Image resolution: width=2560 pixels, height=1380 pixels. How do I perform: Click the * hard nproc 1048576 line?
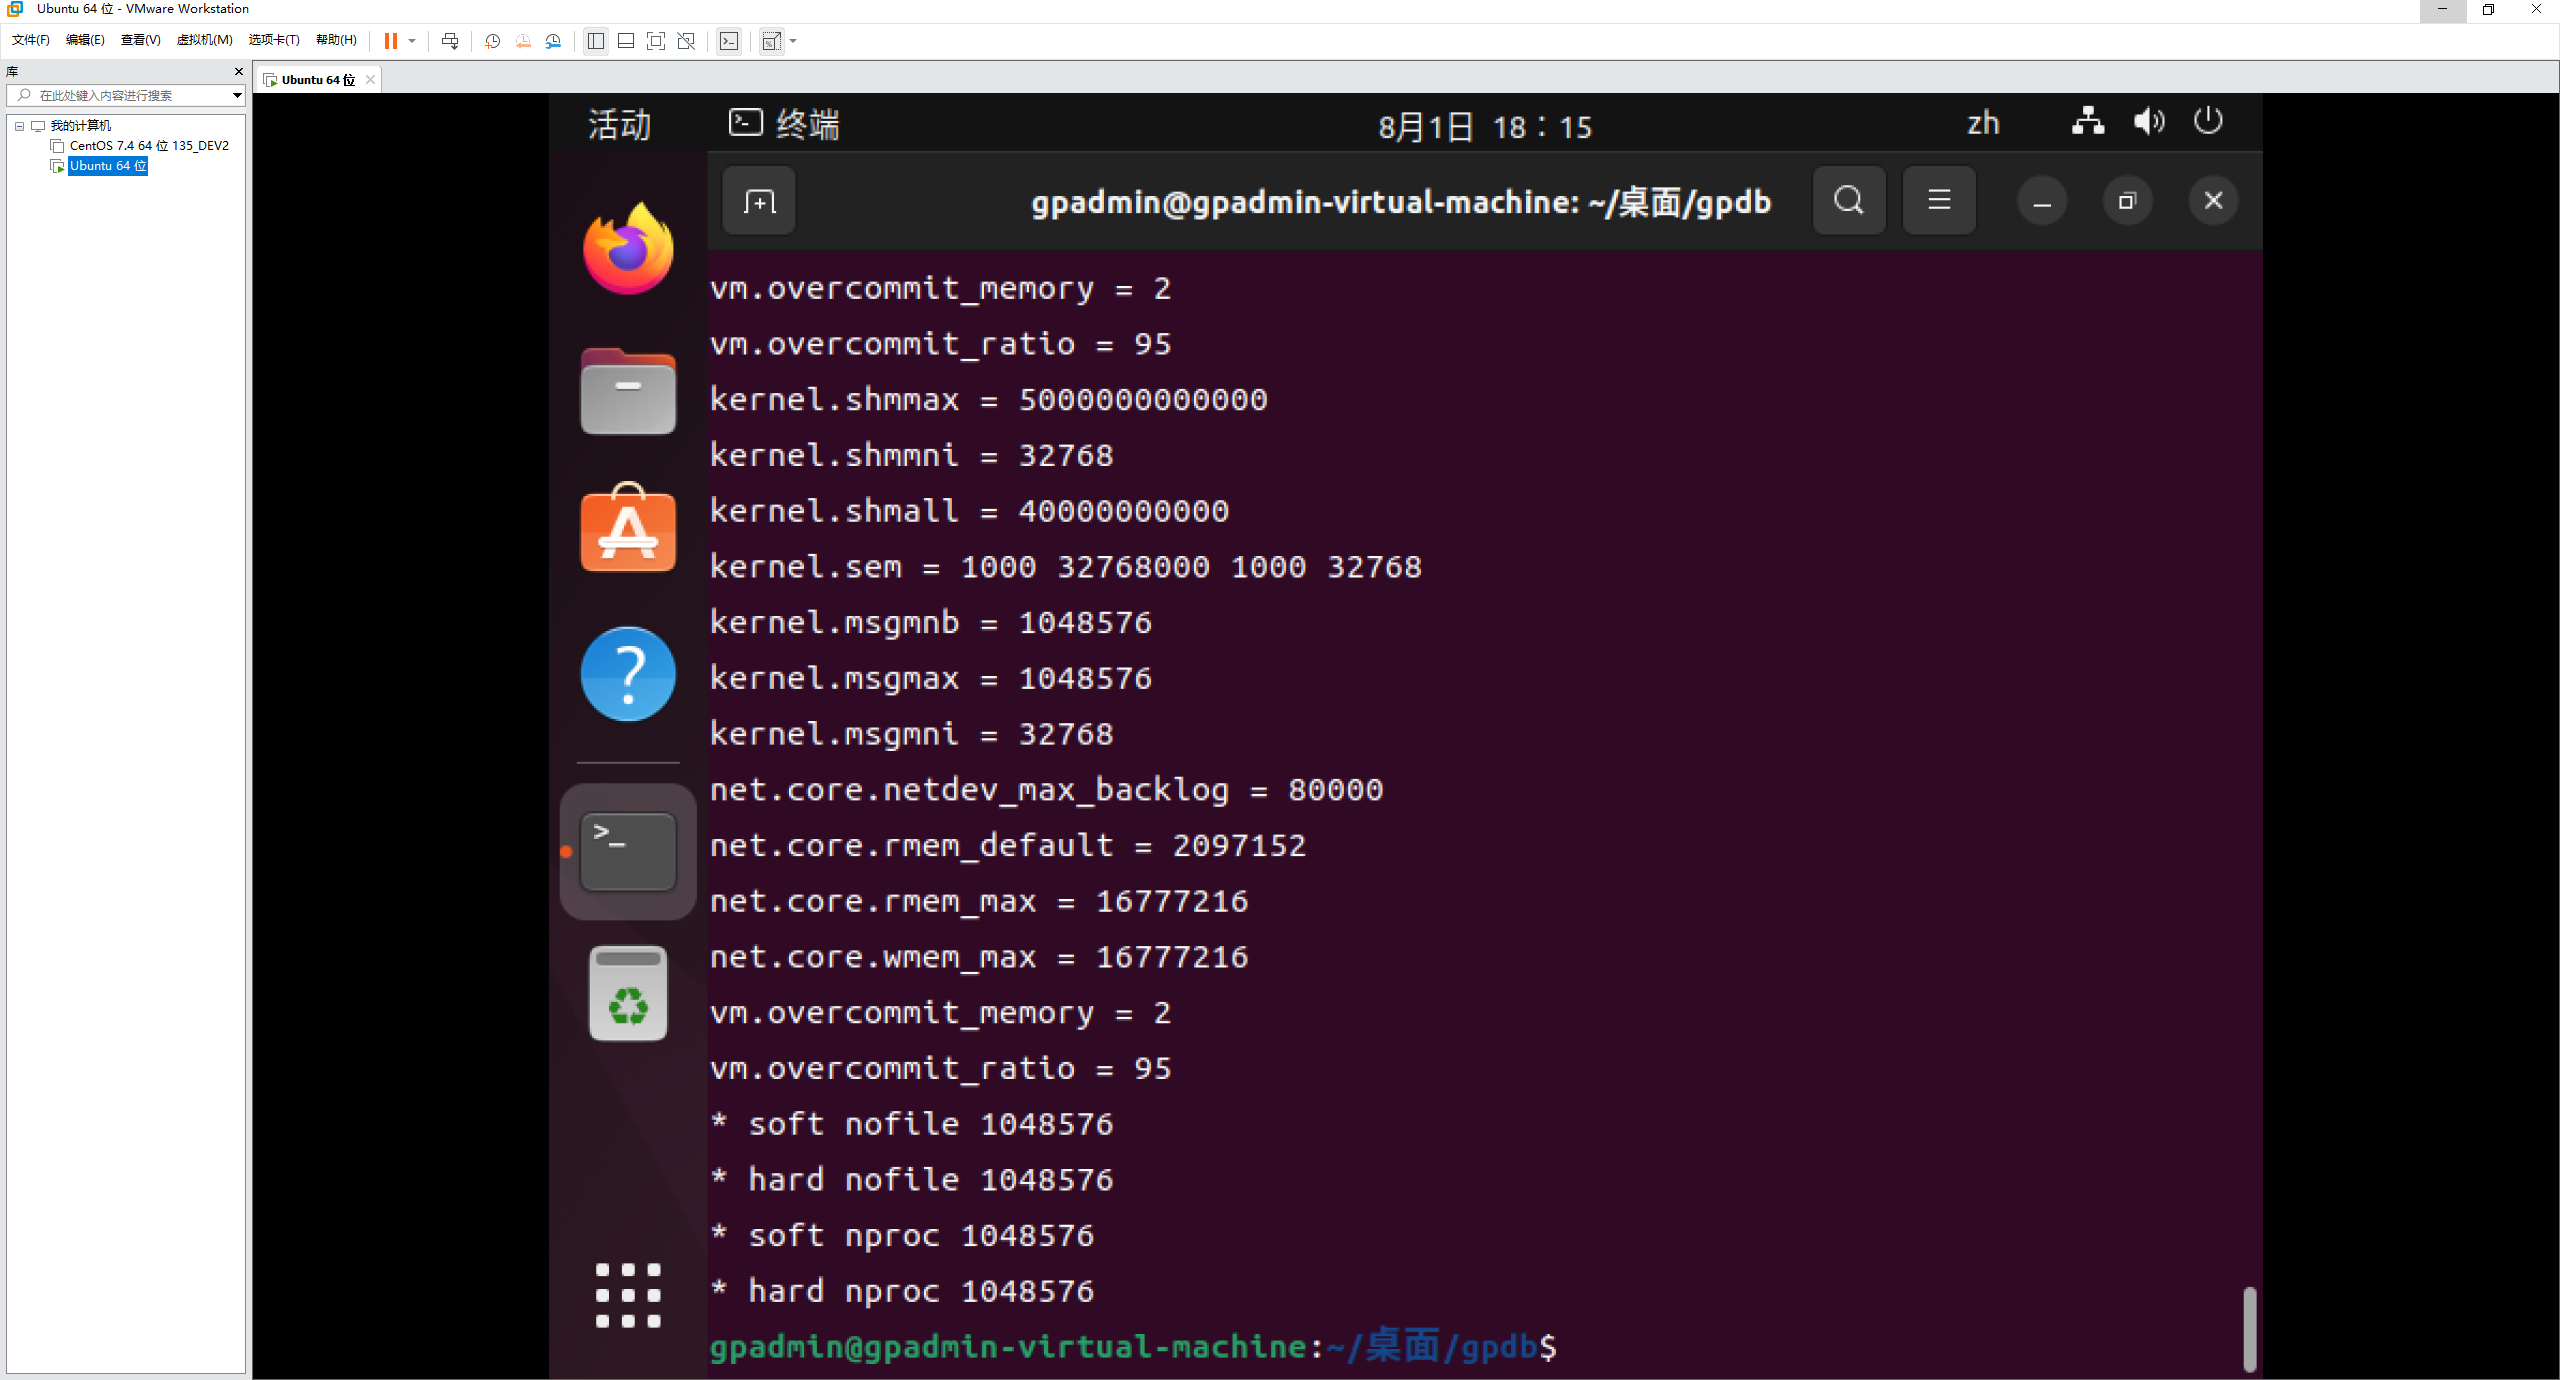point(902,1291)
